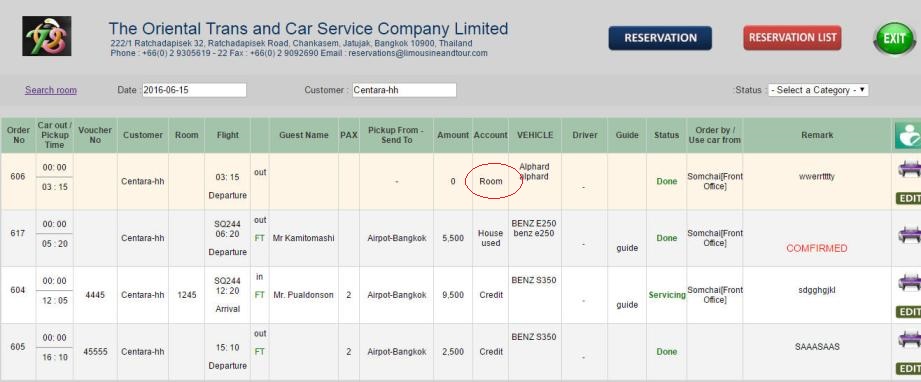Screen dimensions: 921x382
Task: Print order 605 with printer icon
Action: coord(909,339)
